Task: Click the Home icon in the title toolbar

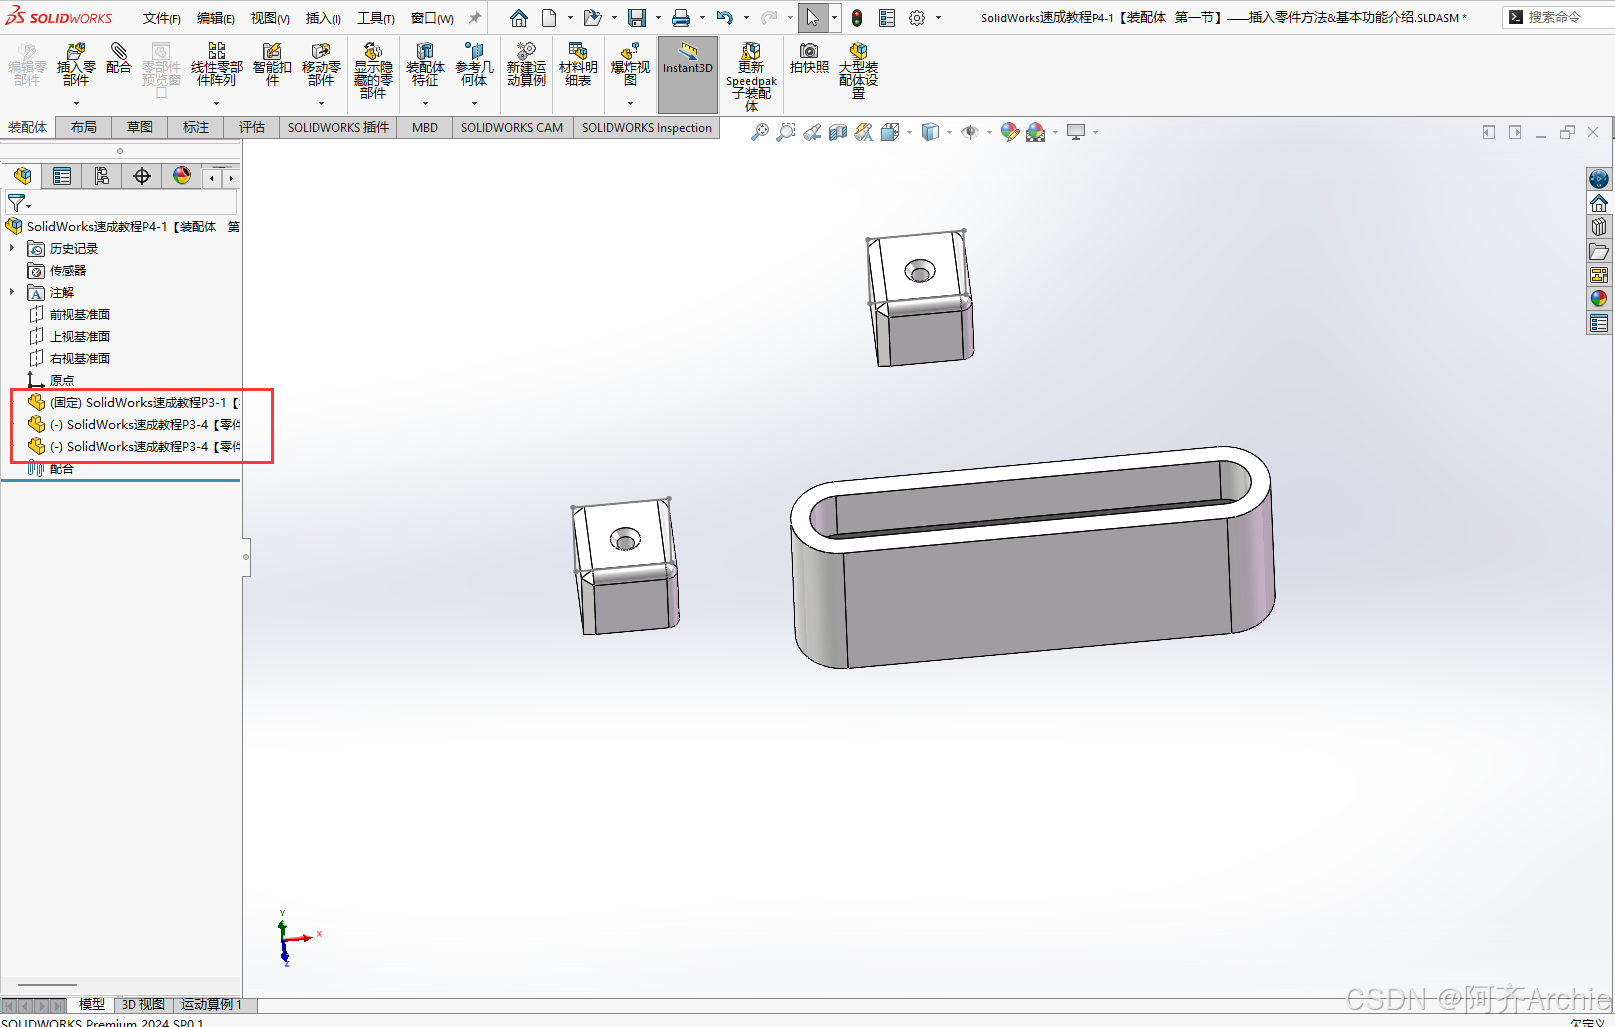Action: tap(519, 18)
